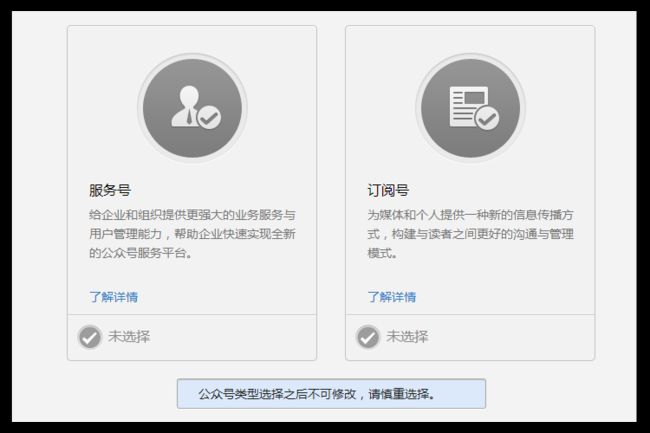This screenshot has width=650, height=433.
Task: Click the 服务号 title text
Action: (x=110, y=190)
